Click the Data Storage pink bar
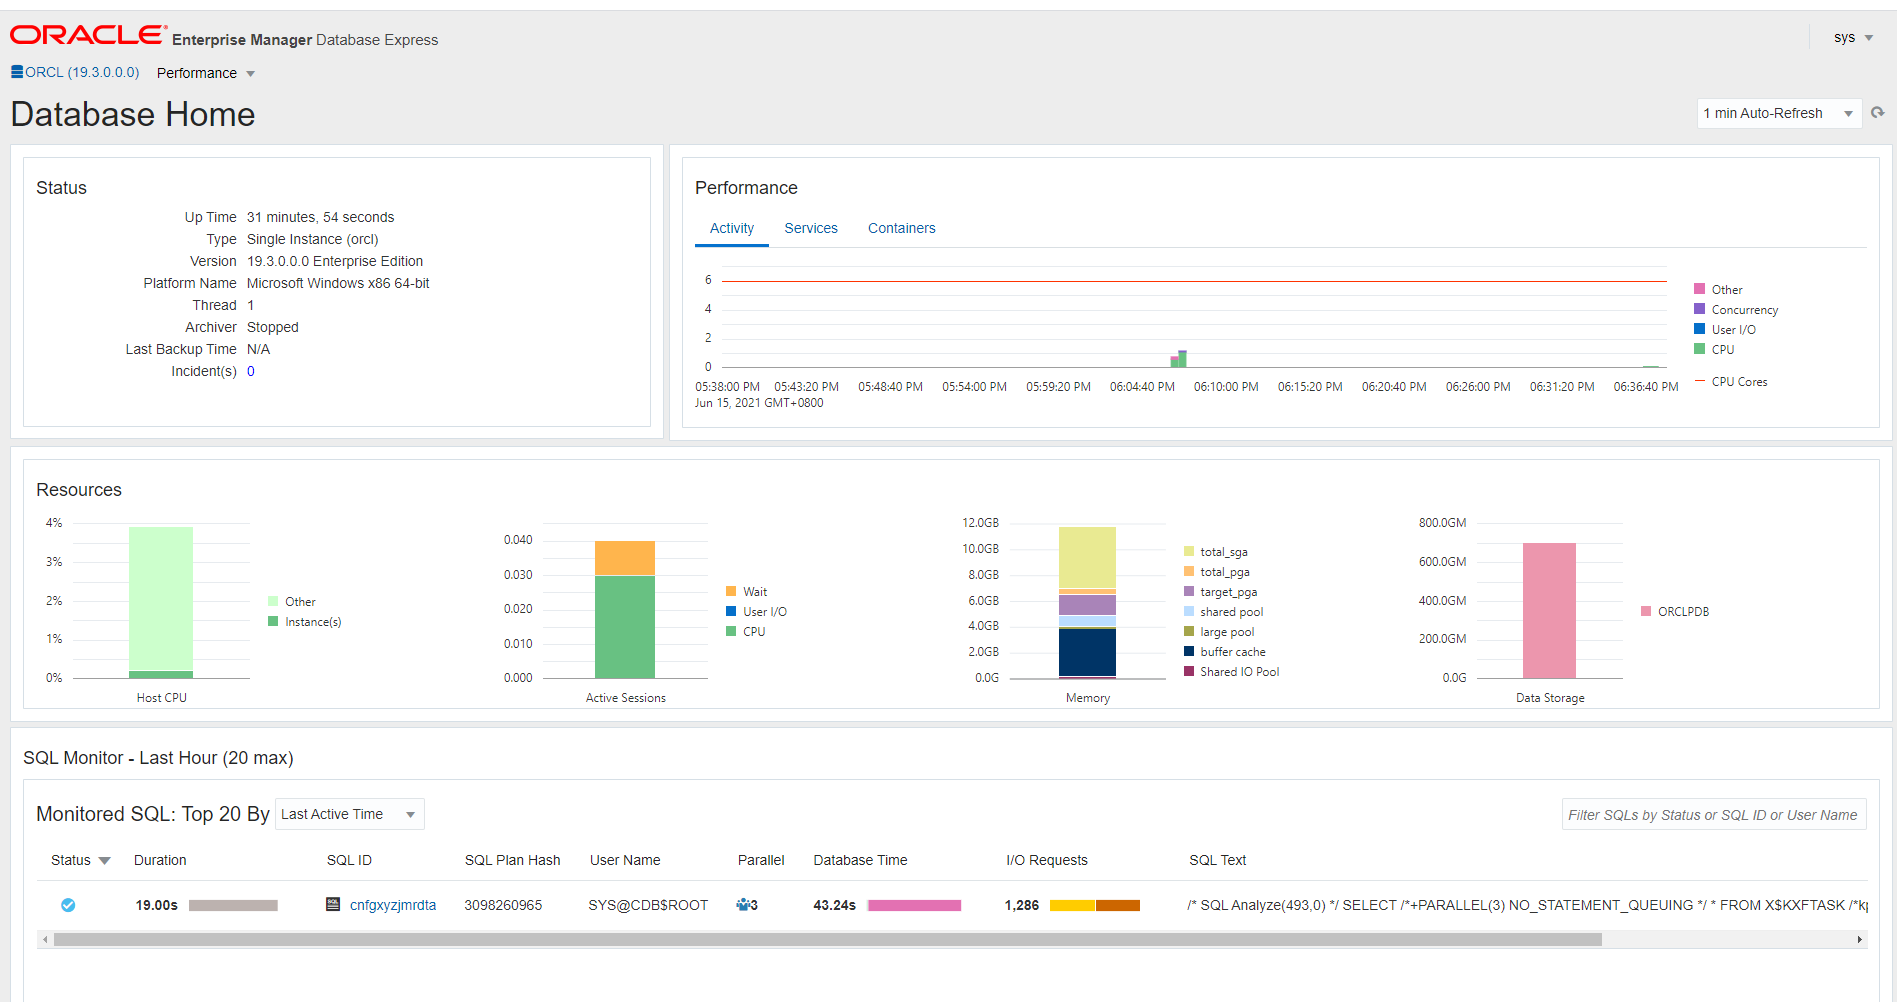Viewport: 1897px width, 1002px height. [x=1549, y=610]
